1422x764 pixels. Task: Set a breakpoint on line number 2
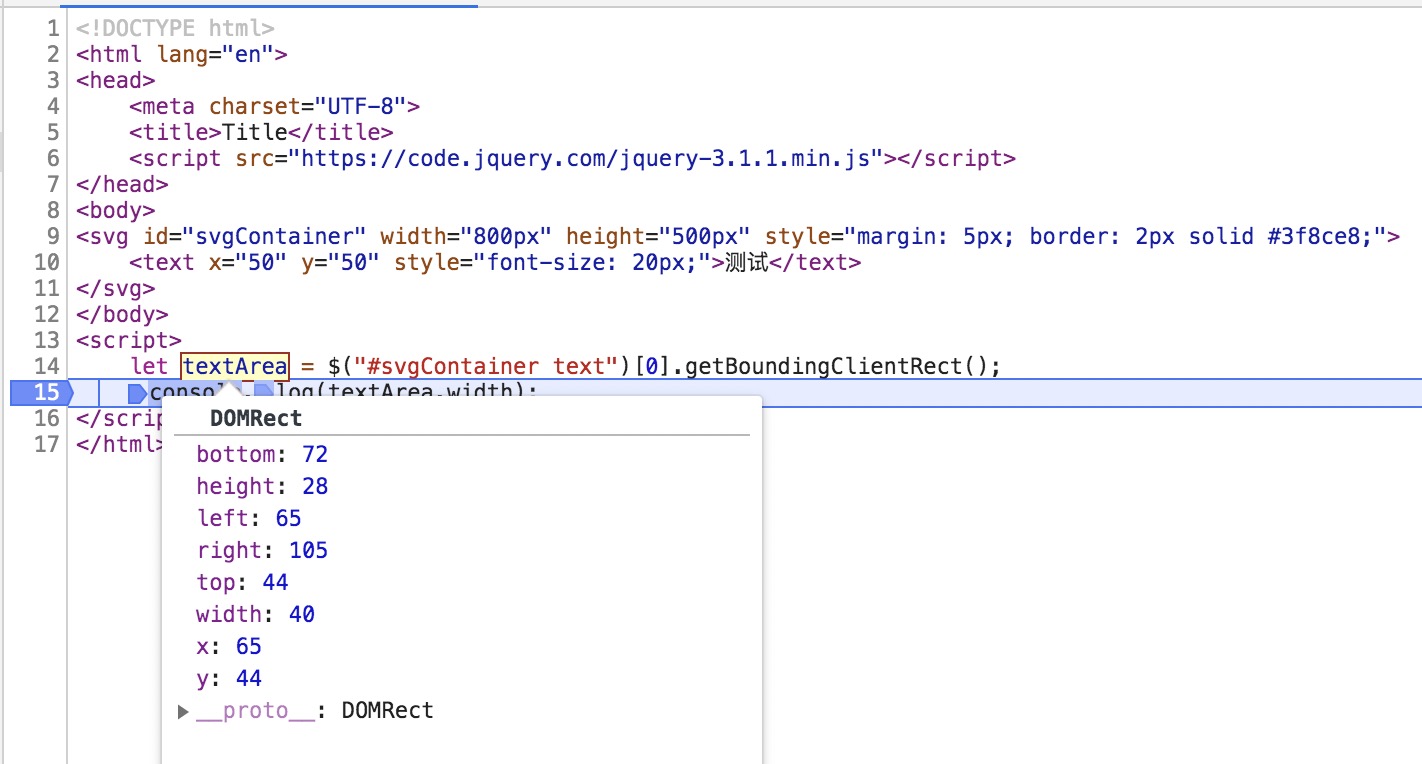[x=53, y=54]
